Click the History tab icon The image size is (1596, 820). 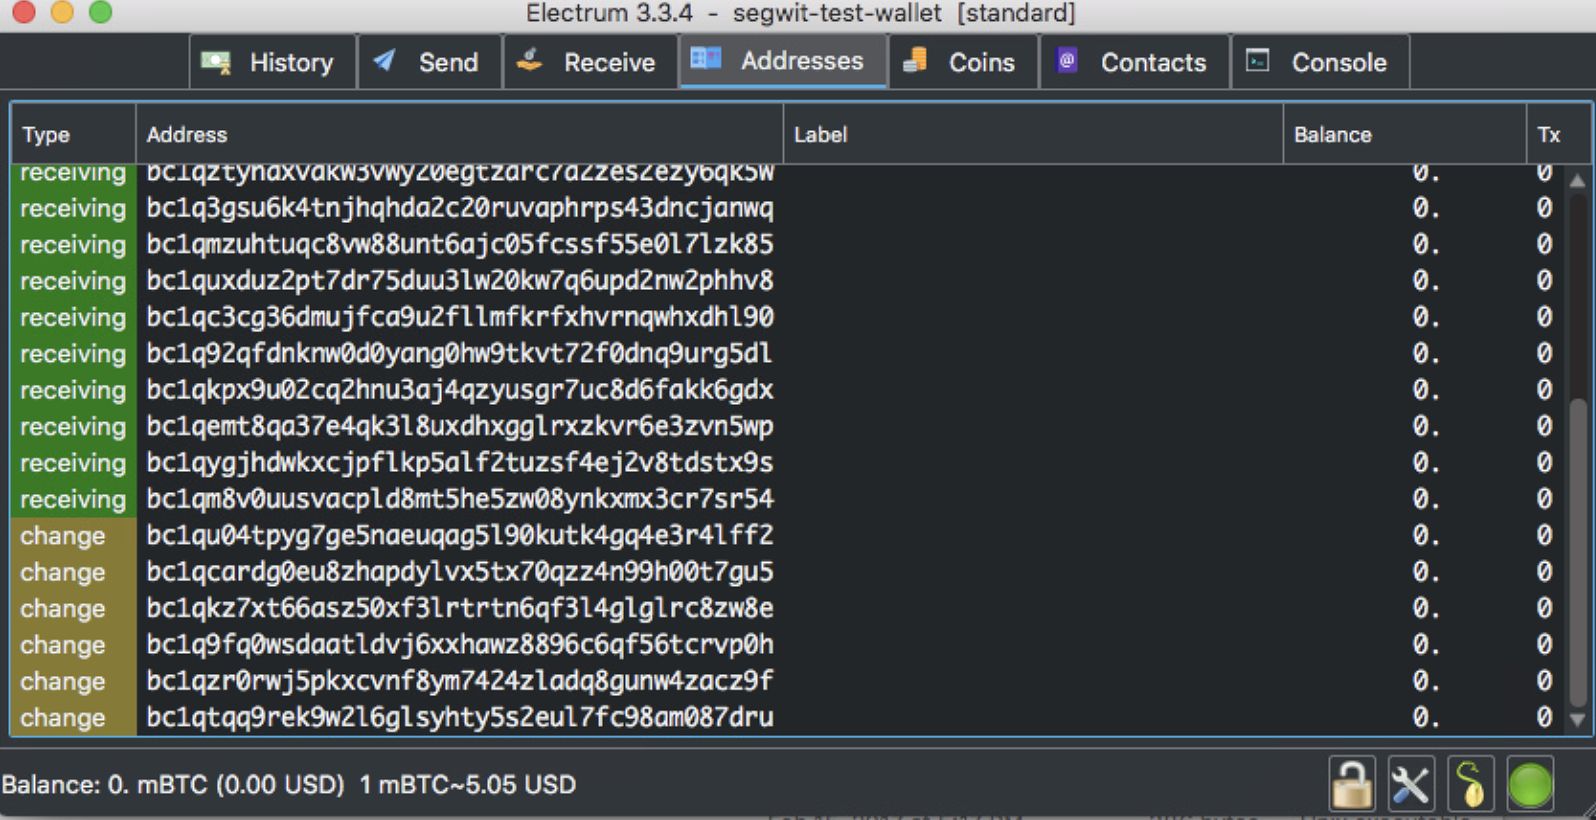[x=215, y=62]
